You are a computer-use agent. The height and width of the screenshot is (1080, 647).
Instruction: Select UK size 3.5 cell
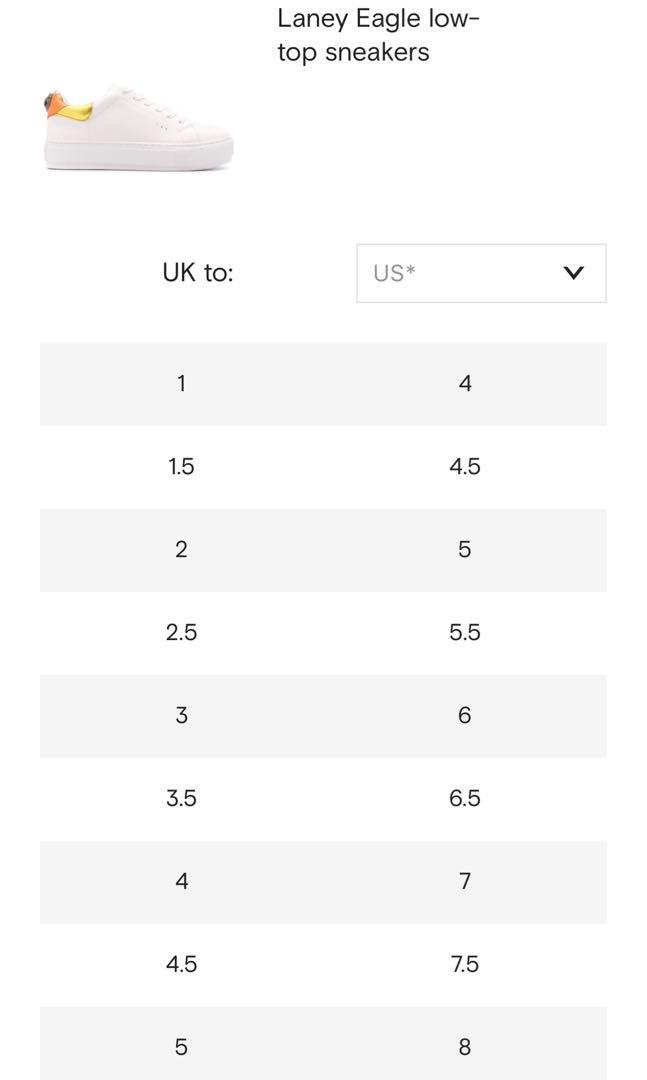tap(181, 798)
